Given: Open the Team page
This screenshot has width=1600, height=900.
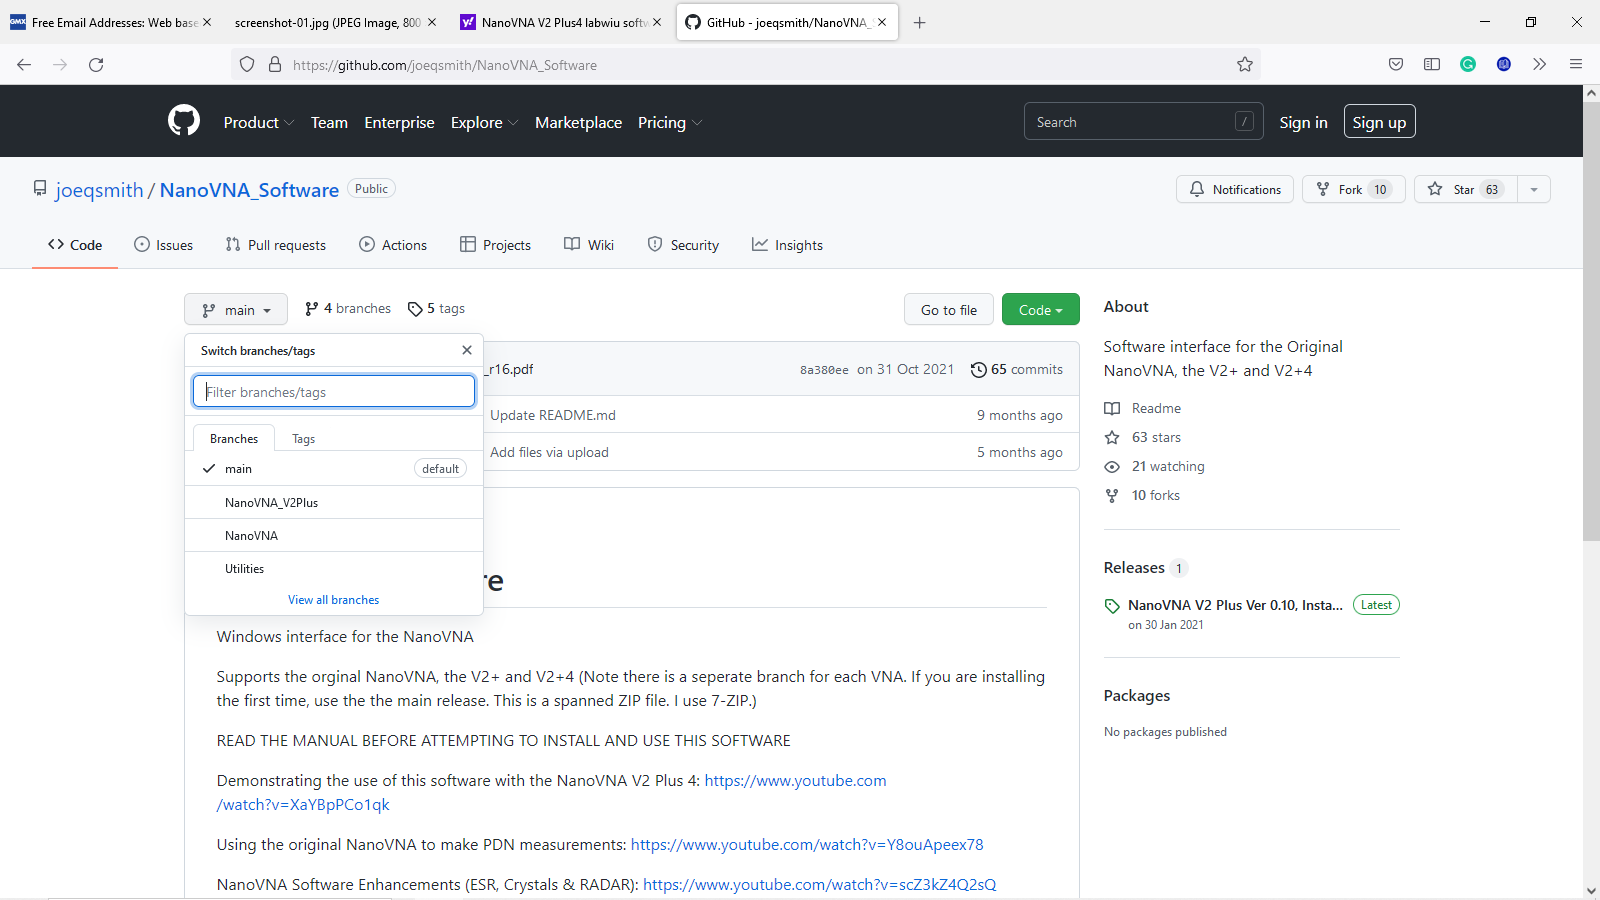Looking at the screenshot, I should (329, 122).
